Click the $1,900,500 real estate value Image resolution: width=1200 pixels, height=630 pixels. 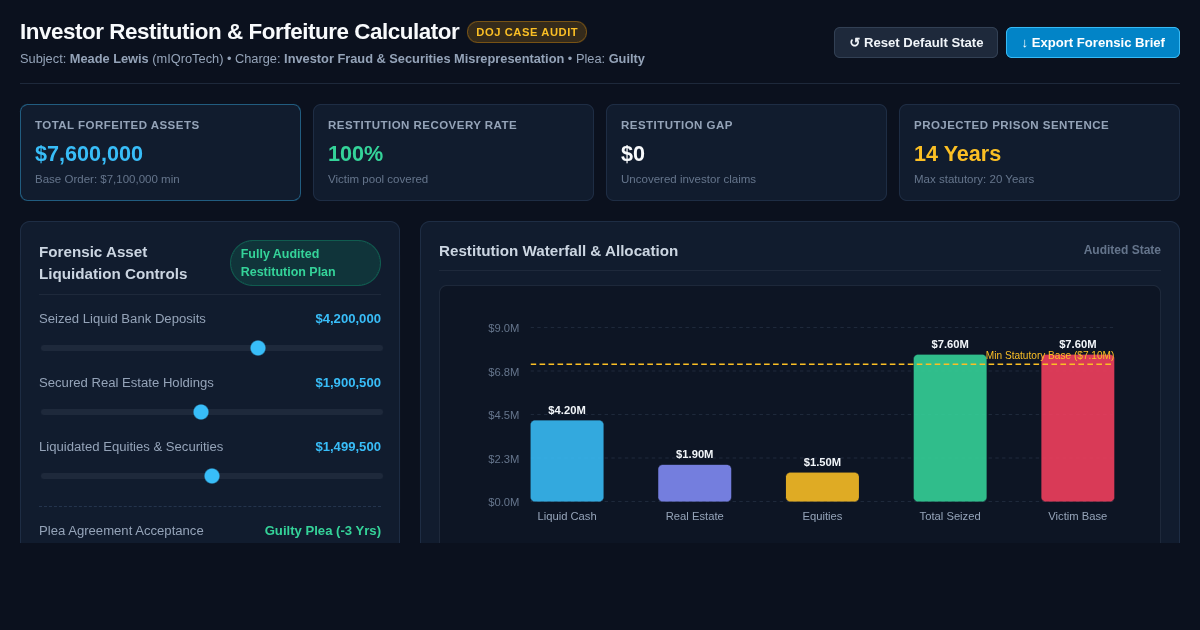[348, 382]
